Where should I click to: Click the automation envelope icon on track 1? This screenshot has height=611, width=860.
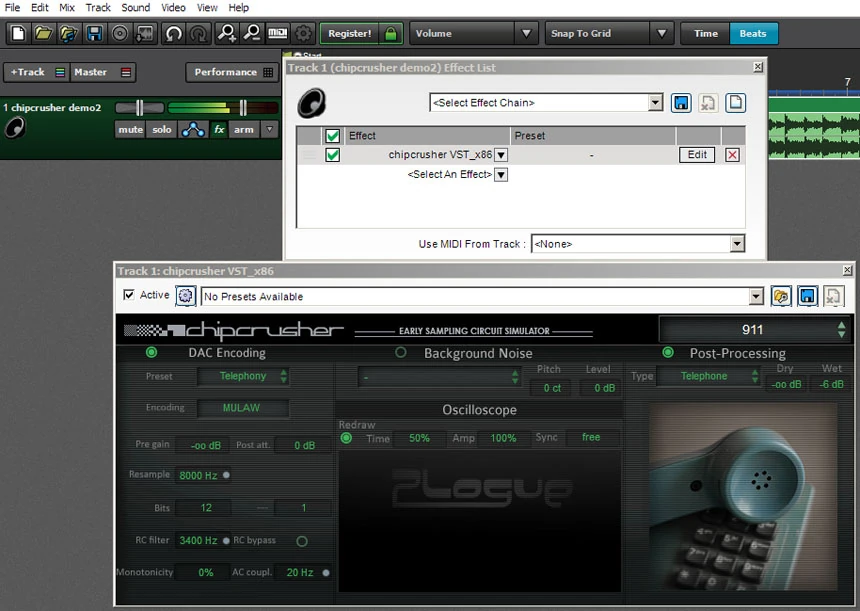(193, 129)
